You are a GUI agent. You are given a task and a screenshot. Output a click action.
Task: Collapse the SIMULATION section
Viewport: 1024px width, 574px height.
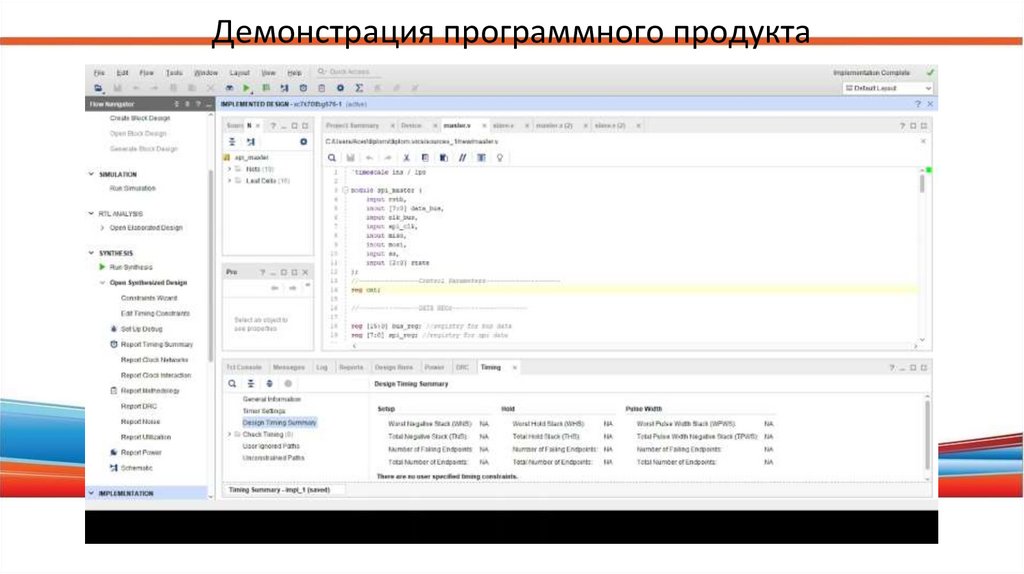click(91, 174)
